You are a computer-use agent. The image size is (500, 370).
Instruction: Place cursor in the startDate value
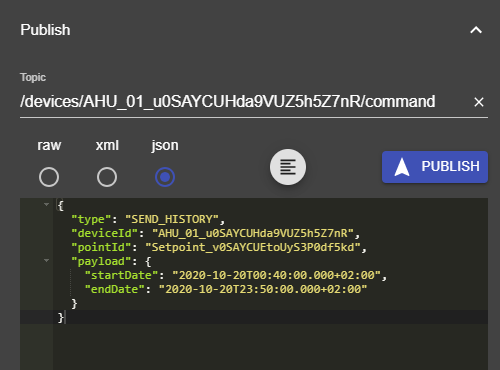coord(276,275)
